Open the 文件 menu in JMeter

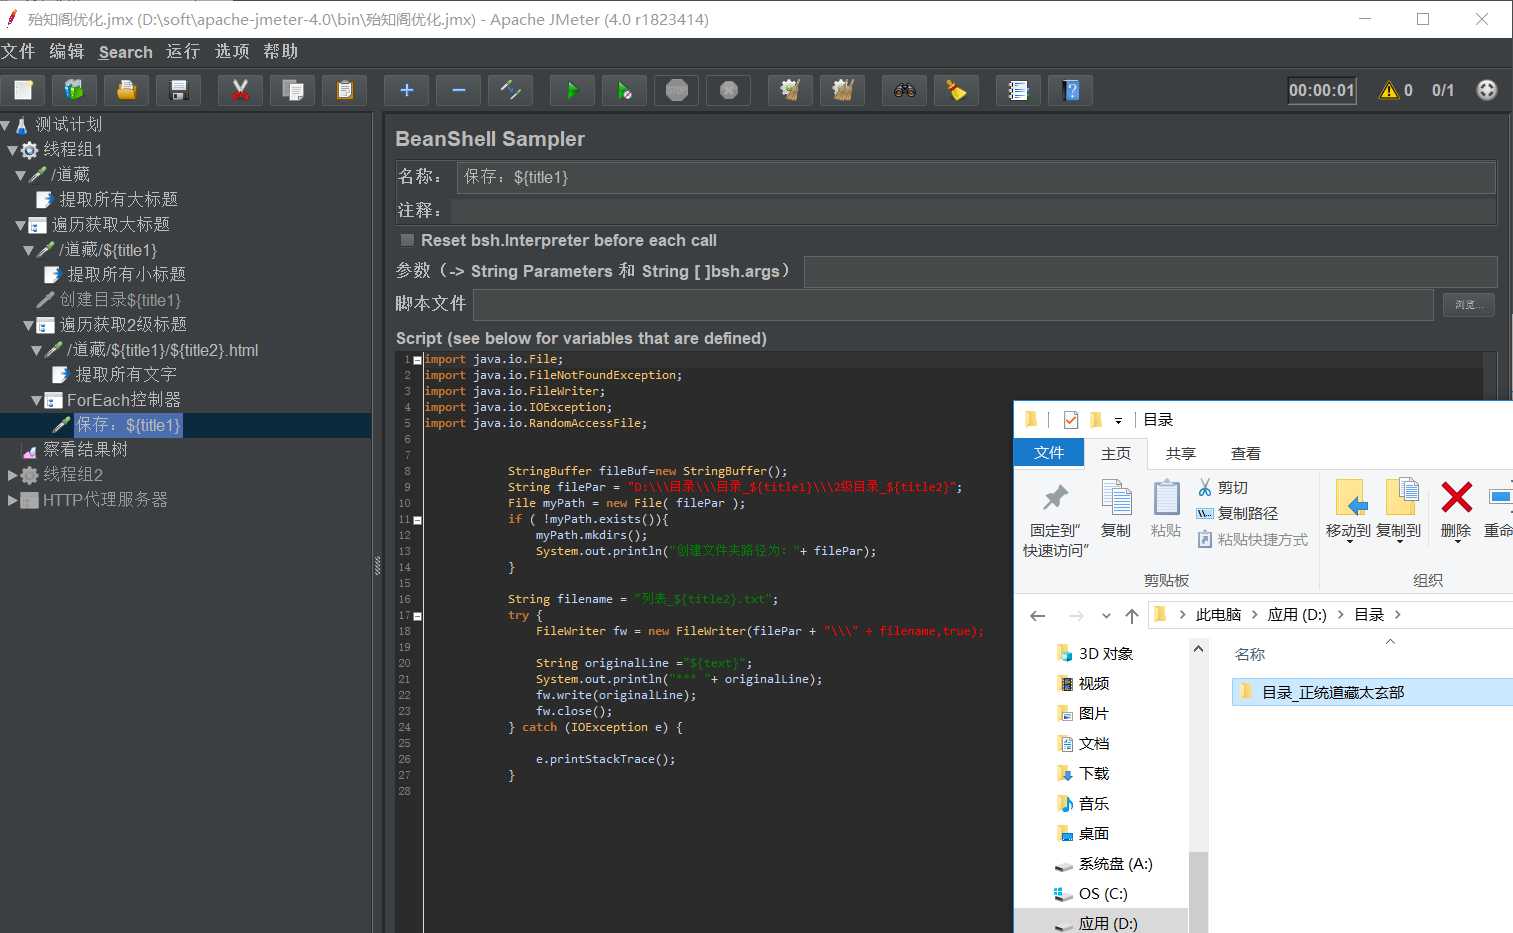pos(18,51)
